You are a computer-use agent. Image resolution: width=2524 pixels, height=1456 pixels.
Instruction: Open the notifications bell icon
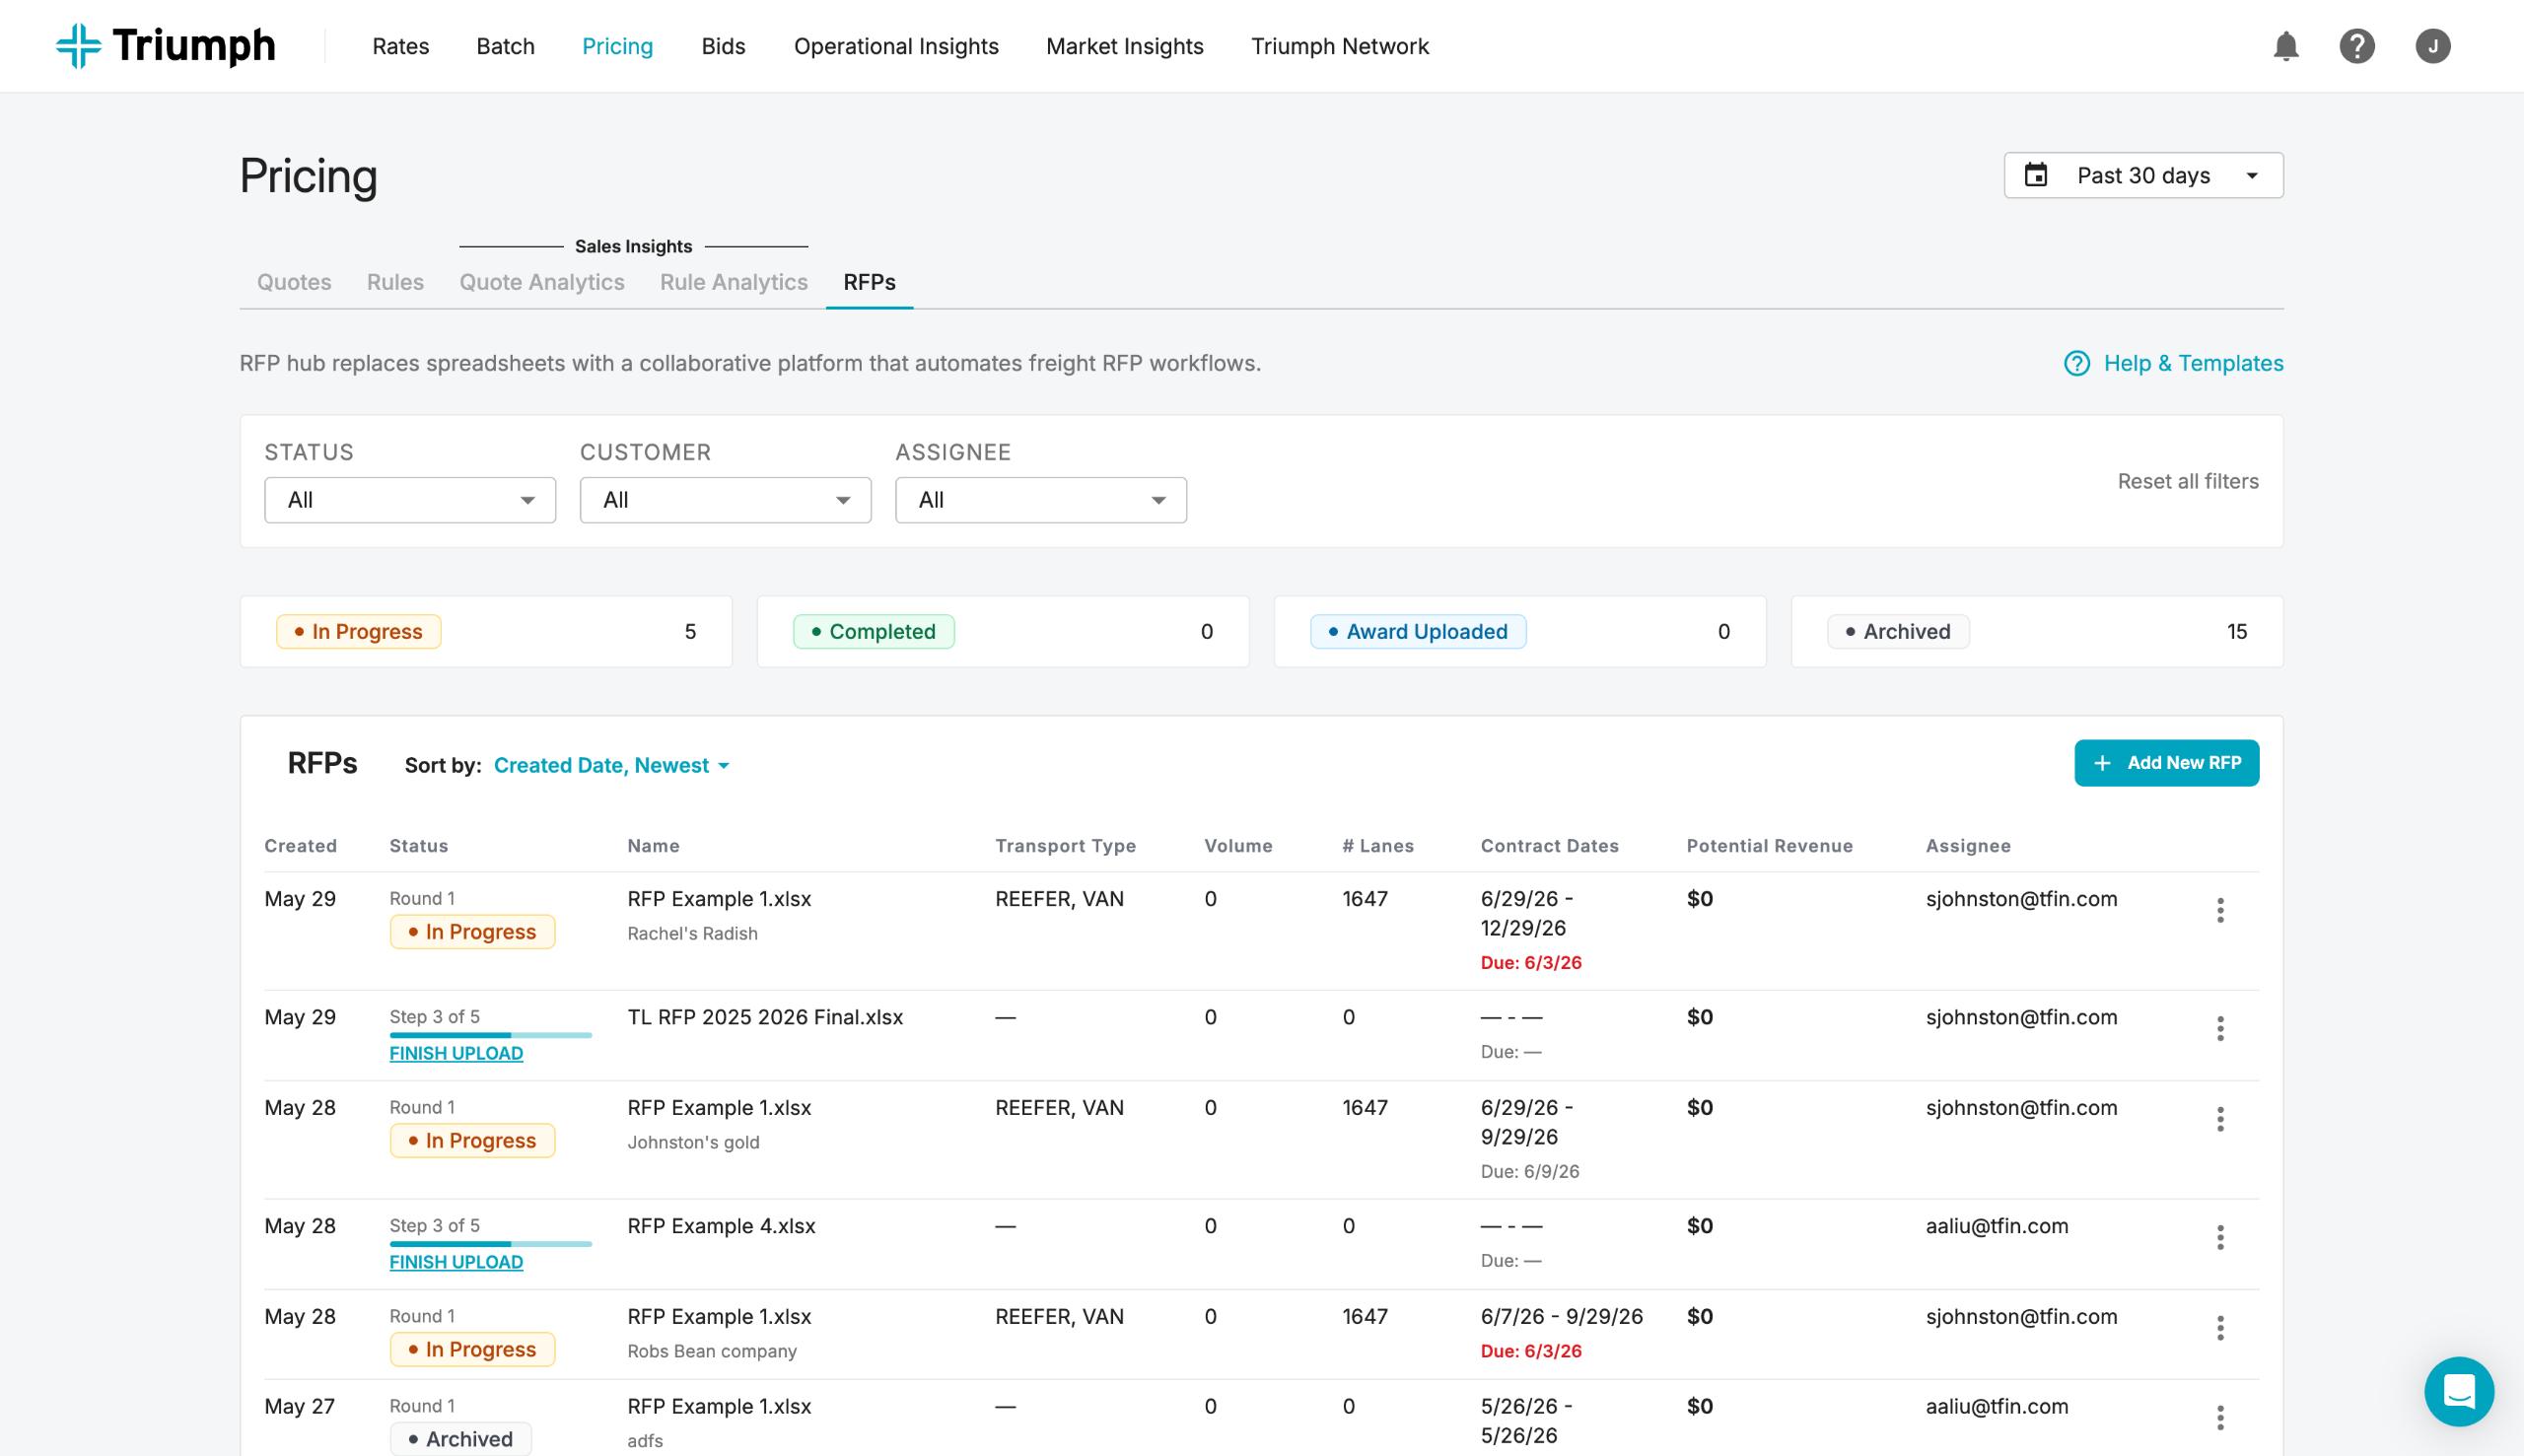2286,46
